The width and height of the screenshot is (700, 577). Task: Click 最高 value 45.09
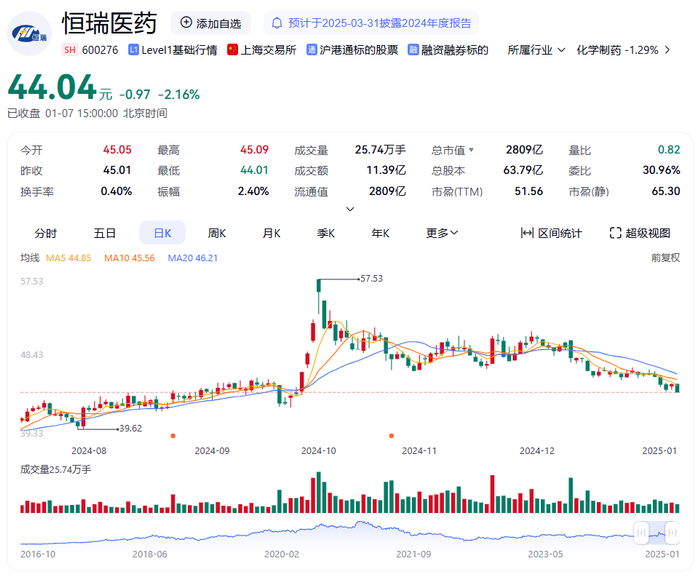pyautogui.click(x=254, y=150)
